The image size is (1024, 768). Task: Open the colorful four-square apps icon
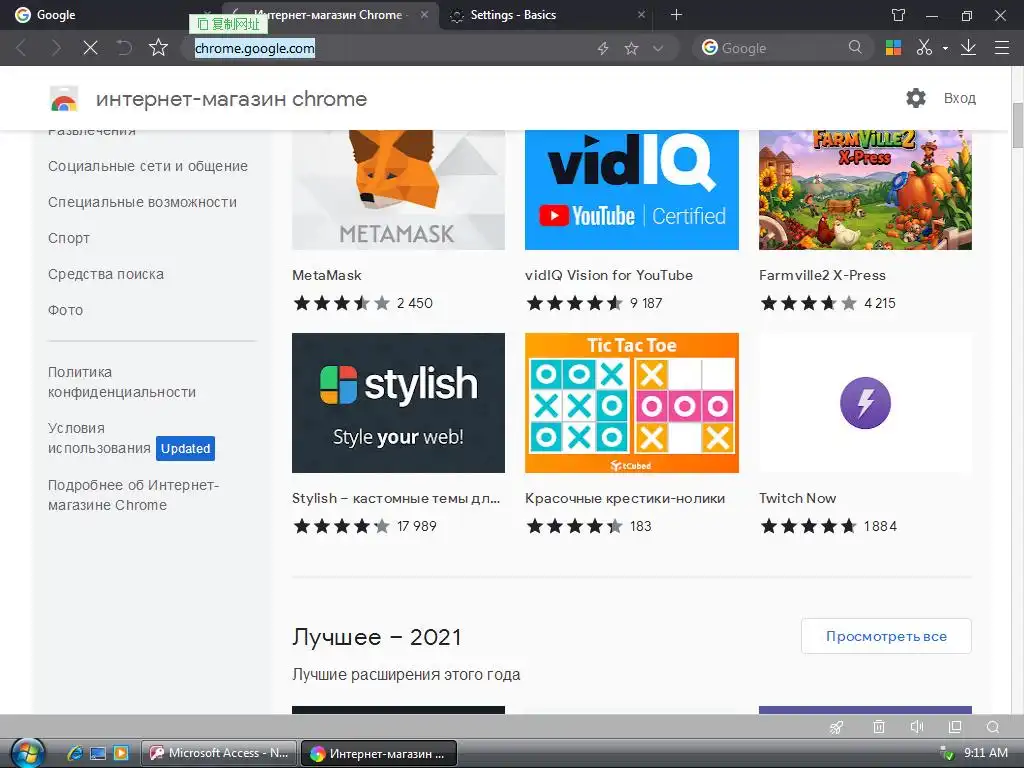pos(893,48)
